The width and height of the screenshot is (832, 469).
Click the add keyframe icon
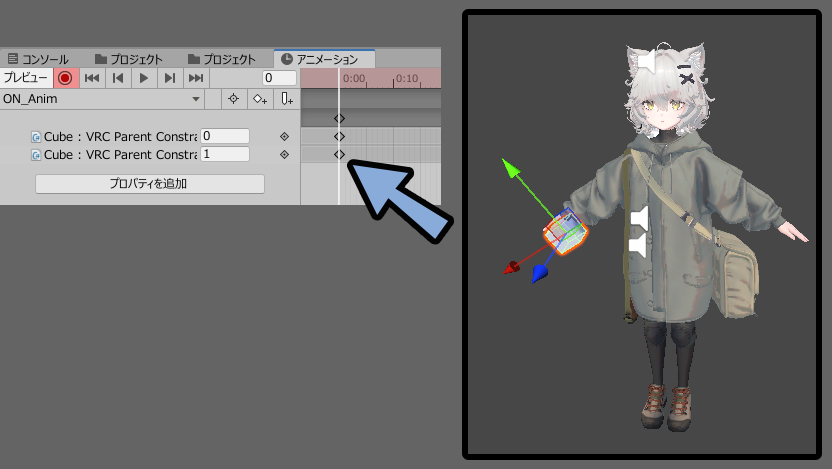(x=260, y=99)
